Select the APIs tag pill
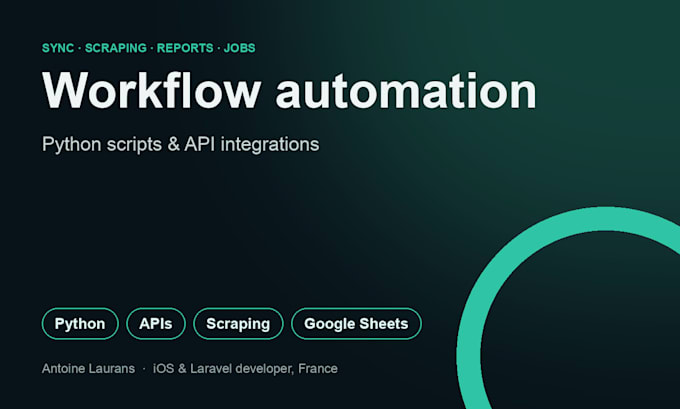The height and width of the screenshot is (409, 680). 156,324
